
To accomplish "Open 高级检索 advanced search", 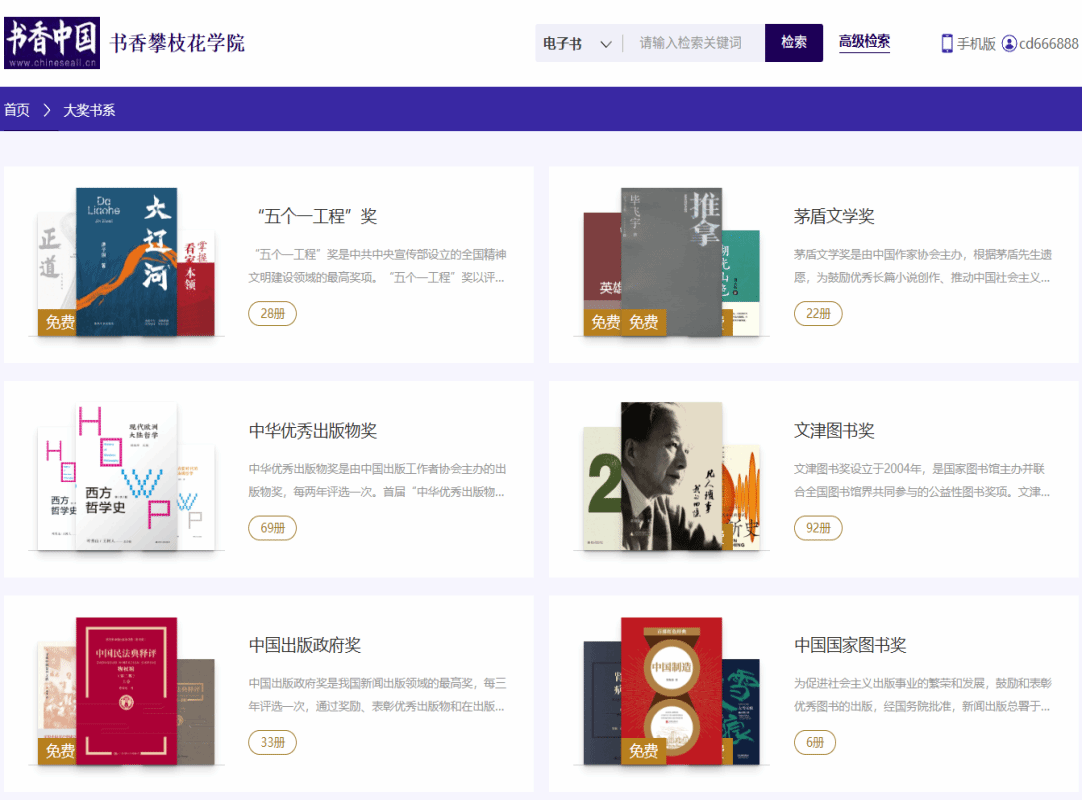I will pos(864,42).
